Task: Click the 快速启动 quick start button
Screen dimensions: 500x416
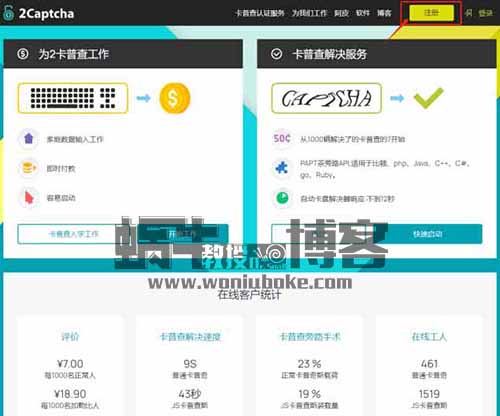Action: click(x=428, y=234)
